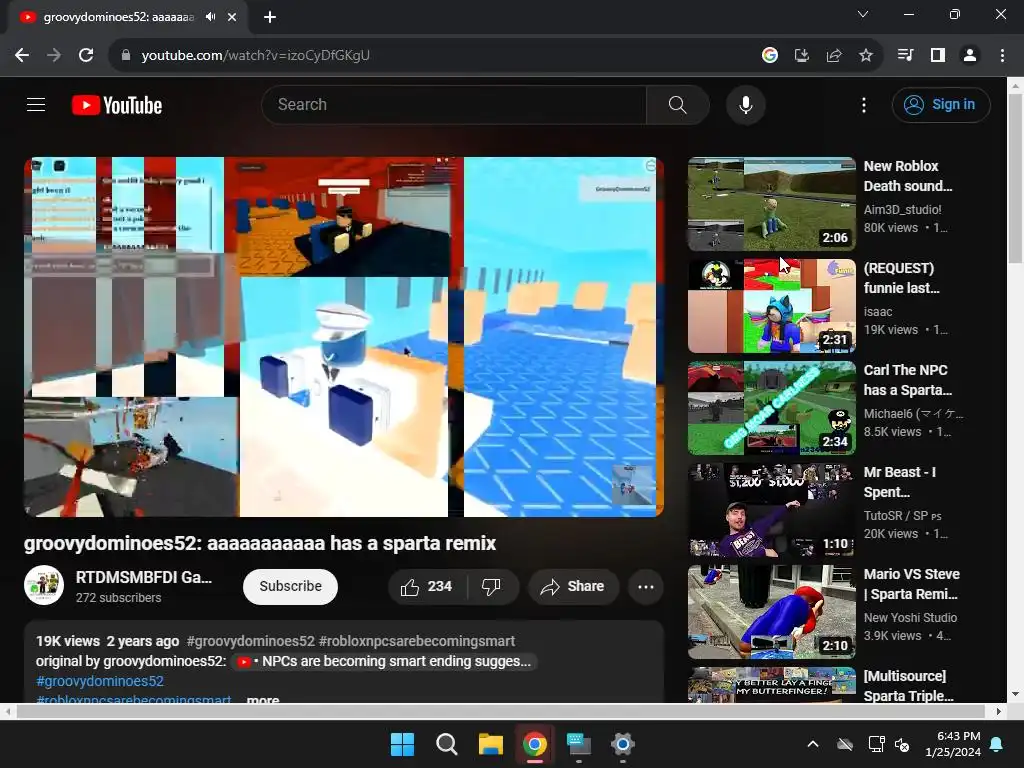Select the '19K views 2 years ago' text
Viewport: 1024px width, 768px height.
coord(107,641)
